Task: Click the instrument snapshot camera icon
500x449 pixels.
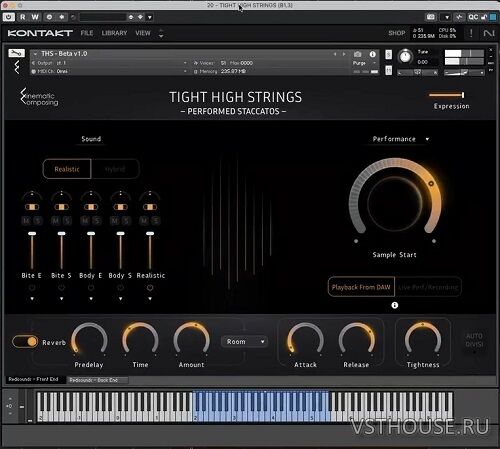Action: coord(358,54)
